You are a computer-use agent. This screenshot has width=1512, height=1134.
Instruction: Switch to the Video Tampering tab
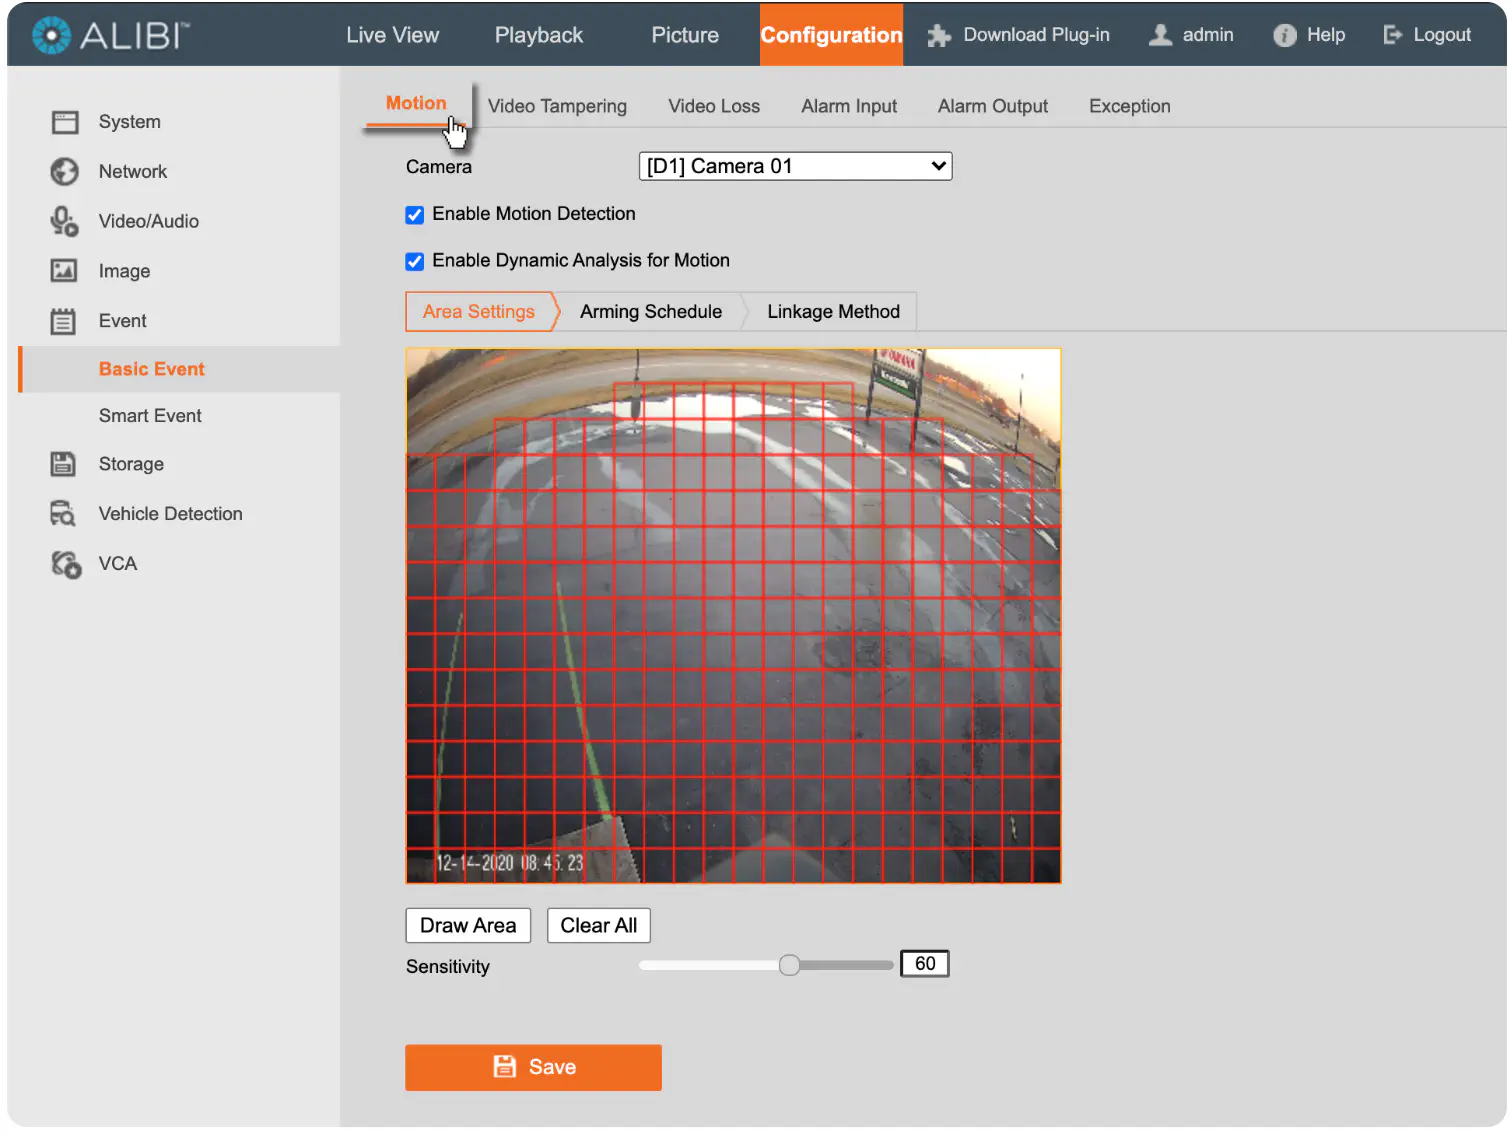[x=557, y=106]
